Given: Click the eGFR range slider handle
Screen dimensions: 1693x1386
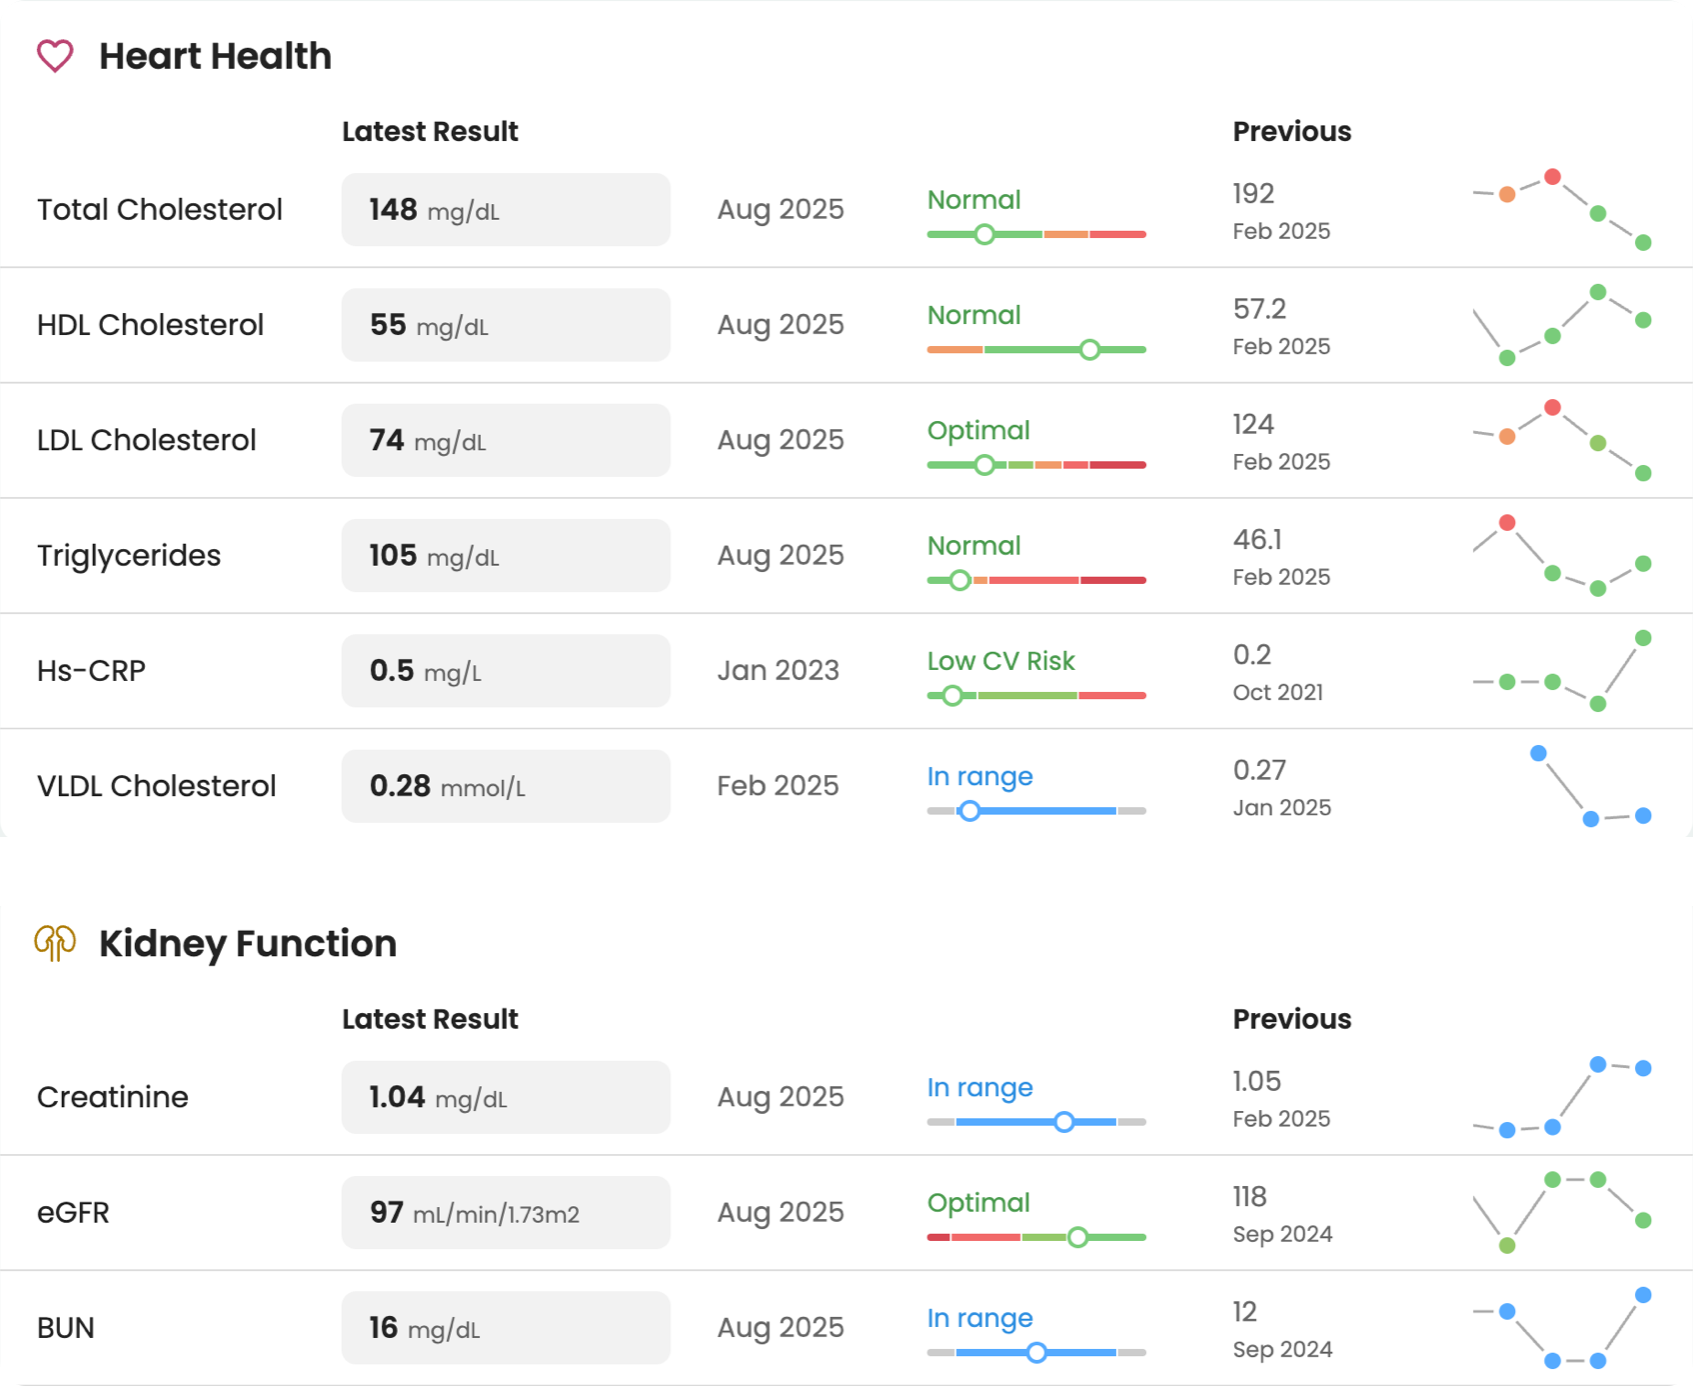Looking at the screenshot, I should tap(1077, 1237).
